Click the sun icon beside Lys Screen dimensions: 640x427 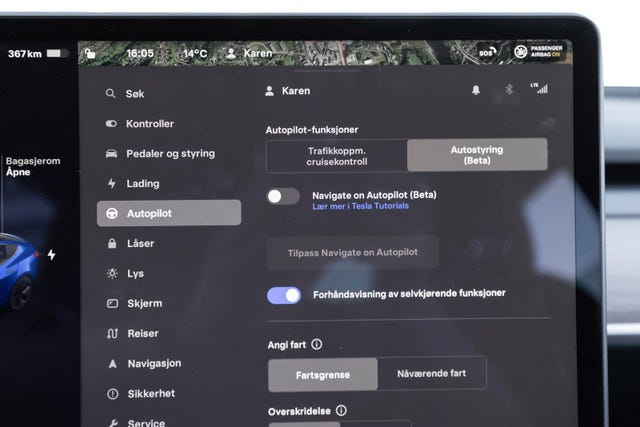112,273
